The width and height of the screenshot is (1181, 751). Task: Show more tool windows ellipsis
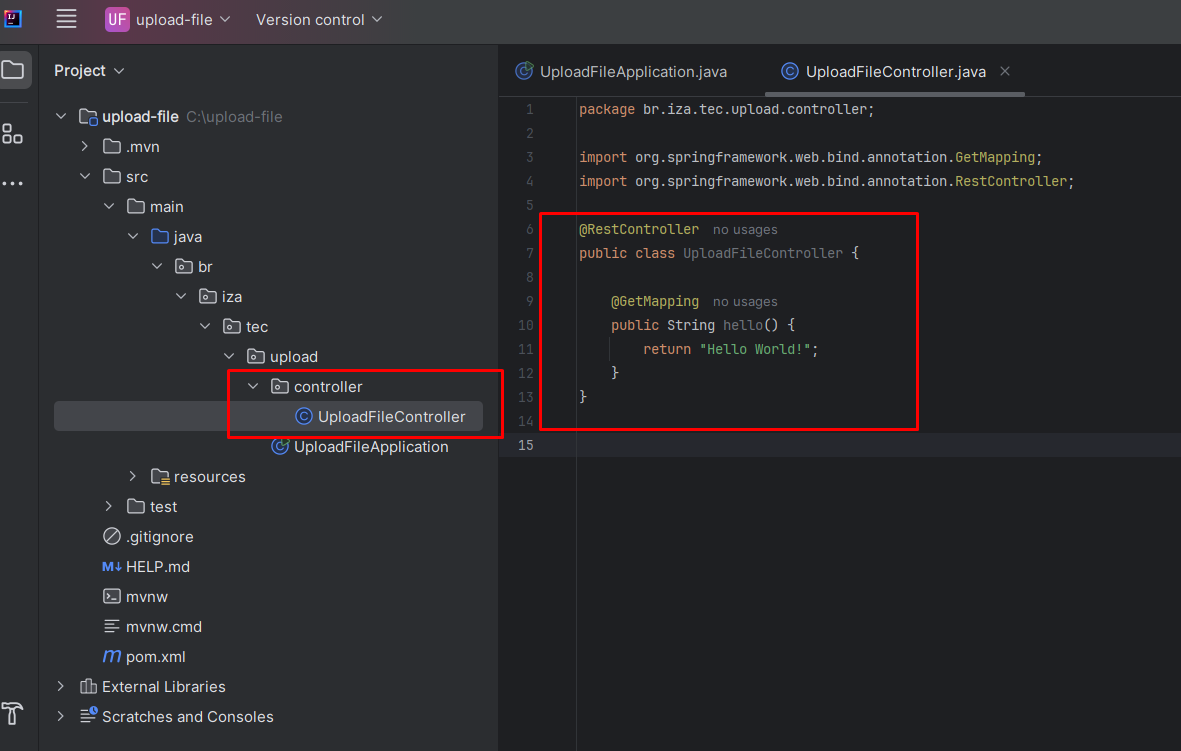12,183
